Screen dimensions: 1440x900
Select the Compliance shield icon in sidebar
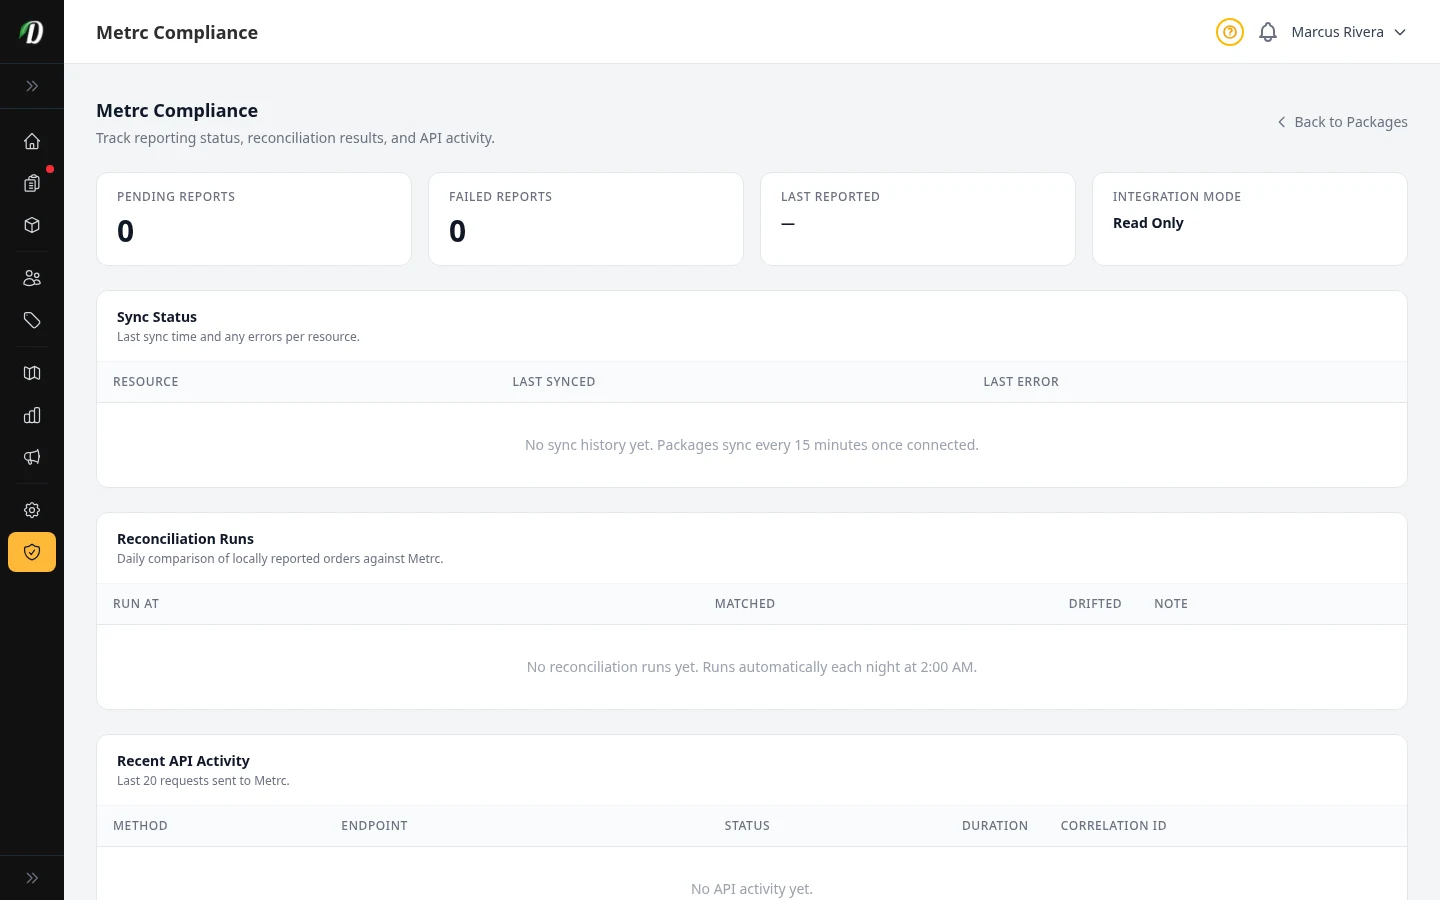[x=32, y=552]
